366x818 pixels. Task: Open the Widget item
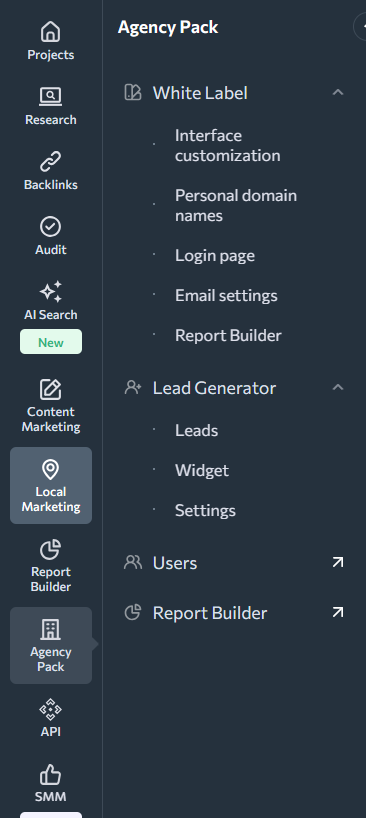click(202, 471)
